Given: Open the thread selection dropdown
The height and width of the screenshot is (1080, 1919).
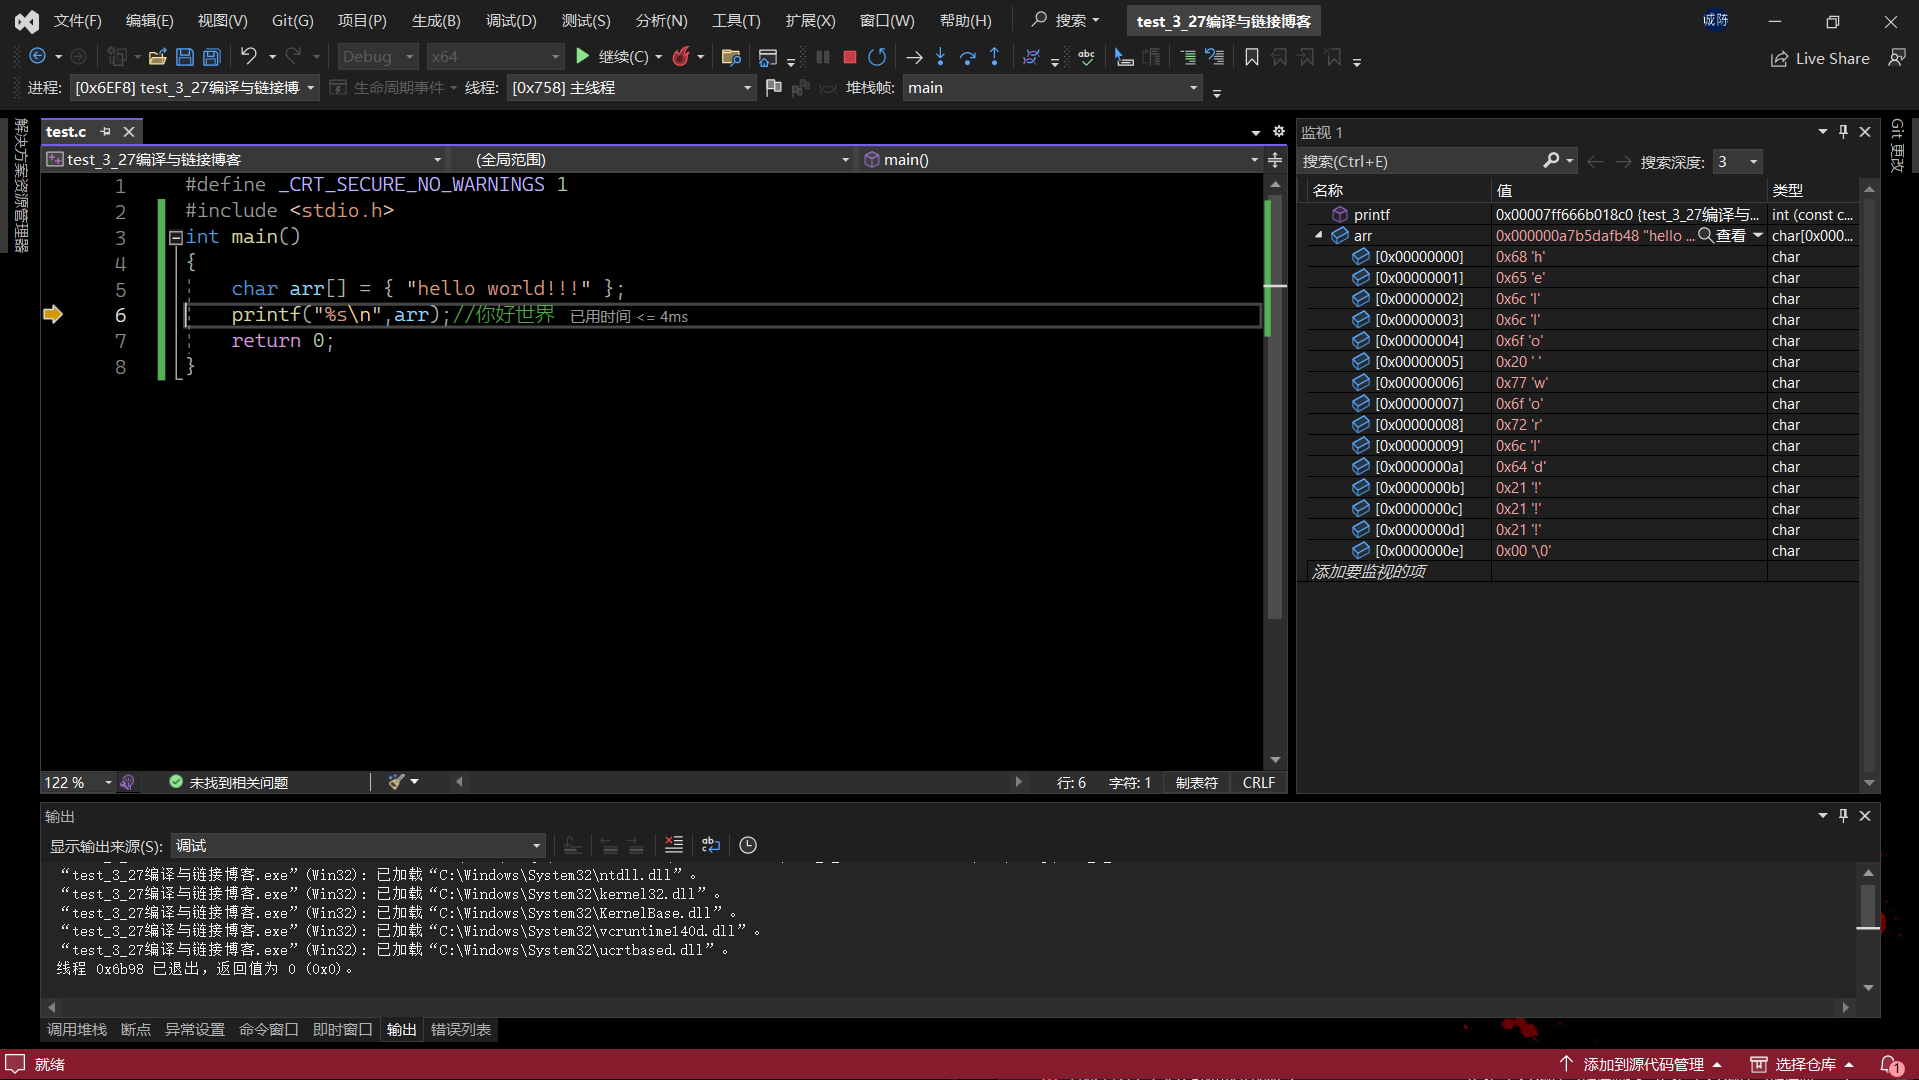Looking at the screenshot, I should point(631,88).
